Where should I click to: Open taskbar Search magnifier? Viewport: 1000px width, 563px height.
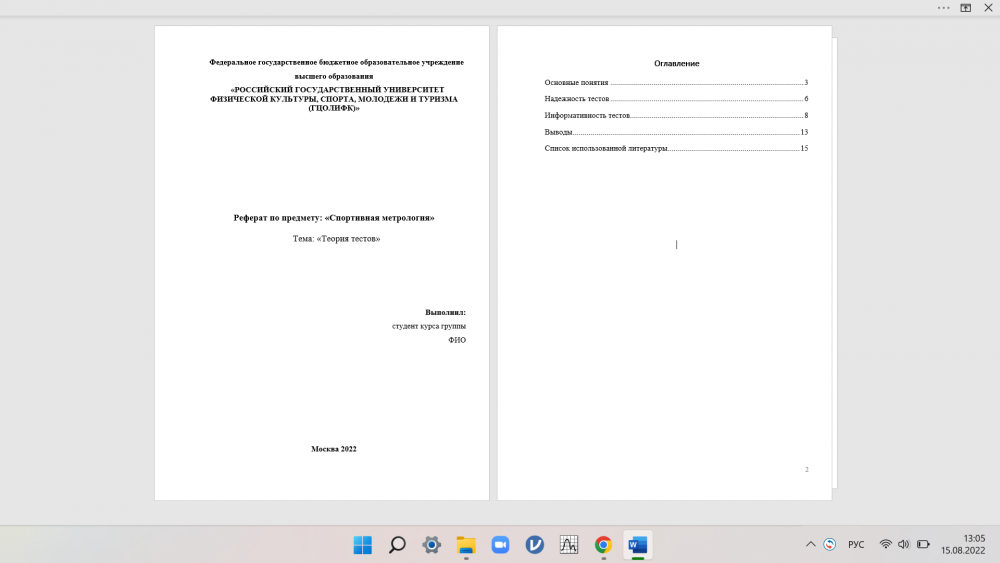coord(397,545)
